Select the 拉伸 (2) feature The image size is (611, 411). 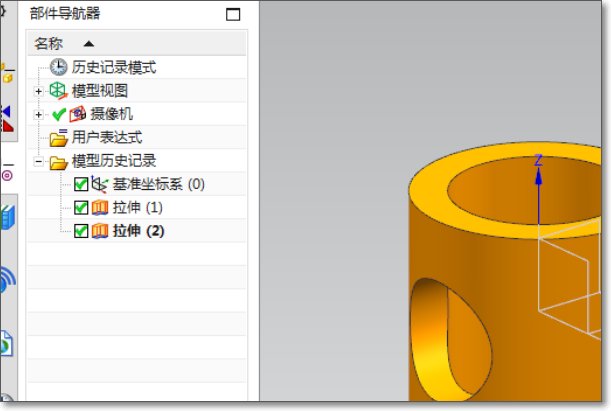[x=137, y=231]
